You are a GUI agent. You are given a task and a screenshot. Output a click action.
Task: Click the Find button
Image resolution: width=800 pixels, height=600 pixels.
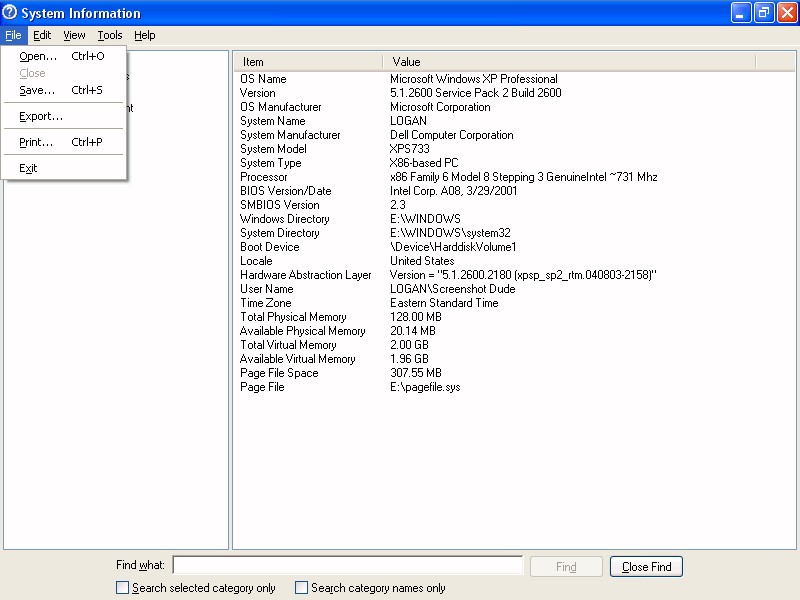click(566, 566)
